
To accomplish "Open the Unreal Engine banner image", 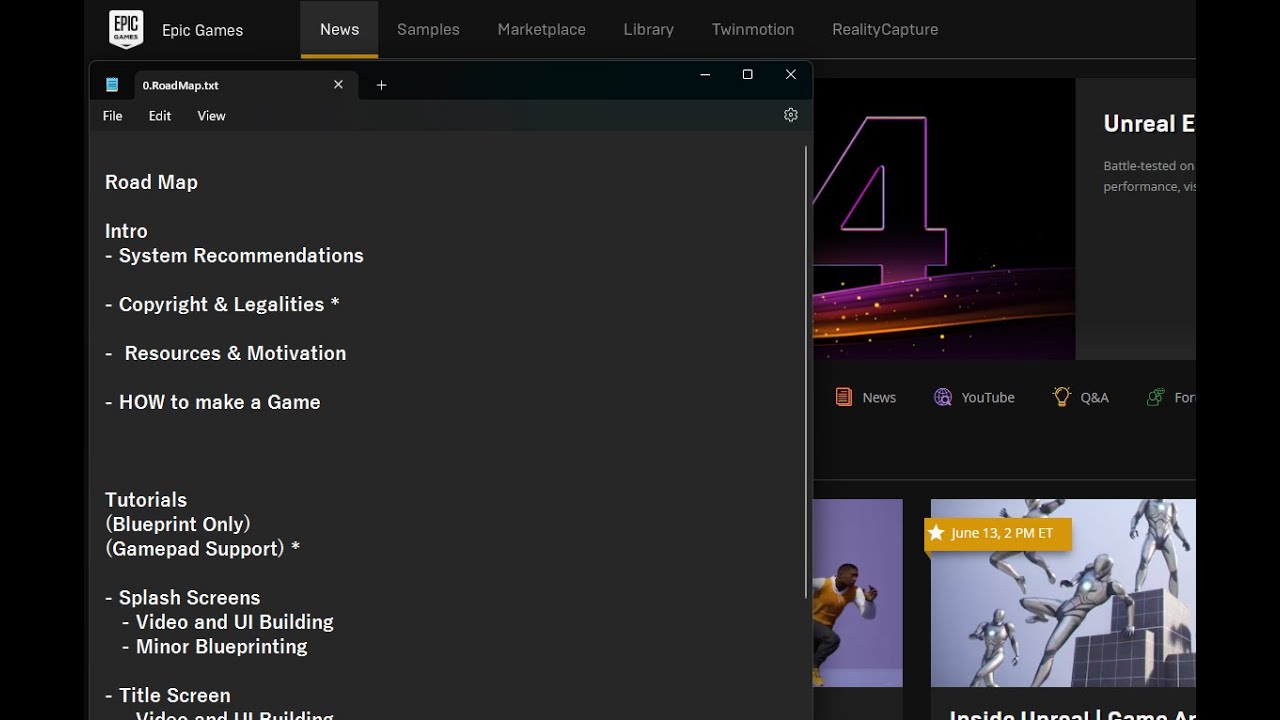I will pyautogui.click(x=944, y=219).
